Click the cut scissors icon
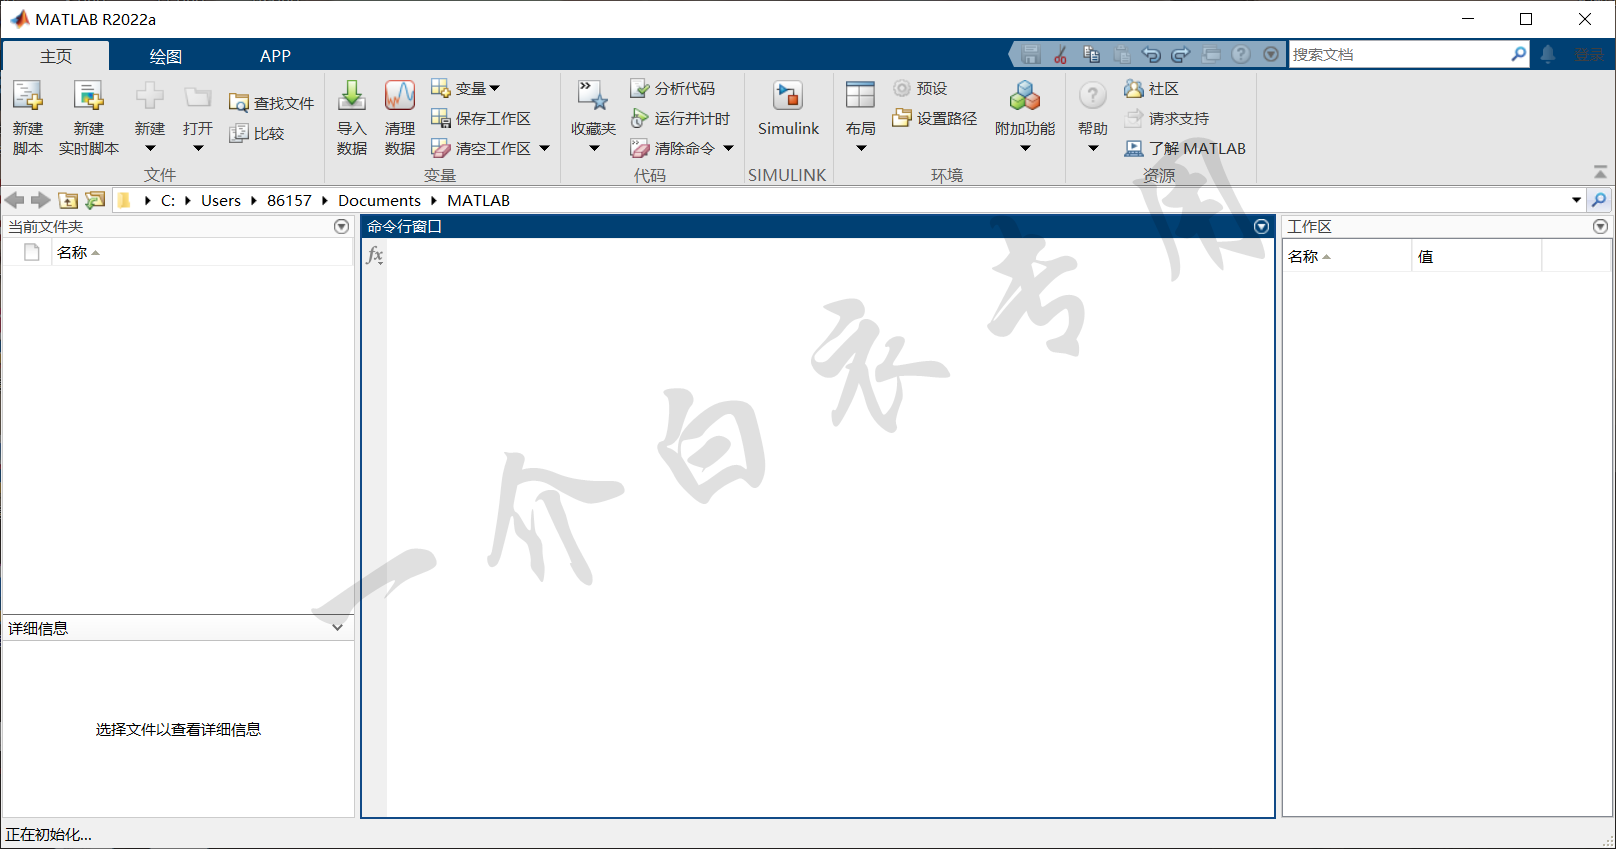Screen dimensions: 1616x849 pos(1061,54)
